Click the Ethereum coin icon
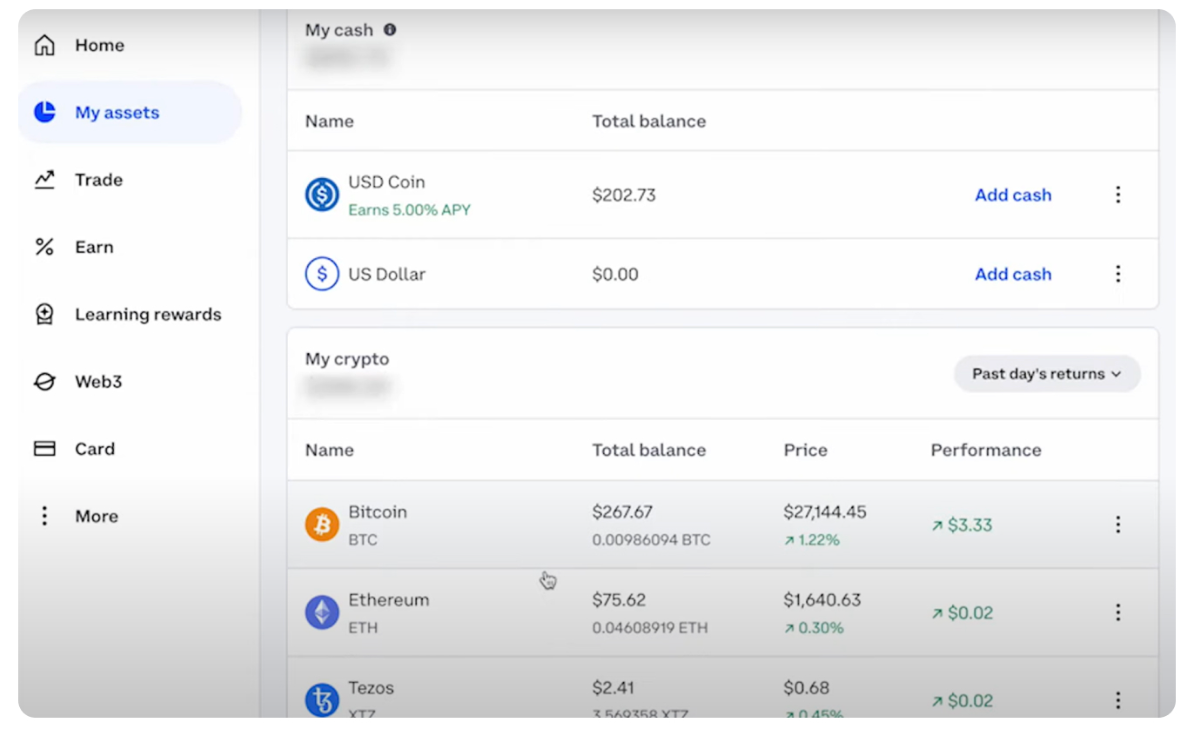Viewport: 1192px width, 732px height. click(x=322, y=613)
